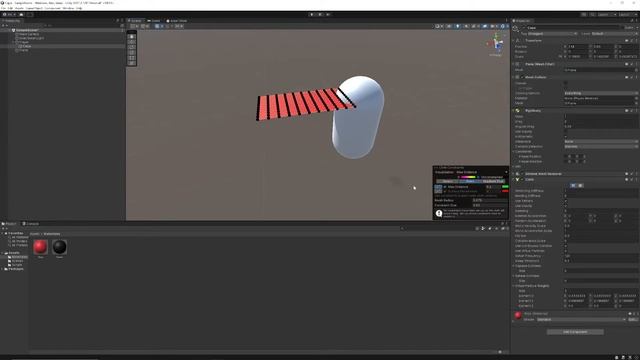Screen dimensions: 640x360
Task: Switch to the Console tab
Action: click(31, 224)
